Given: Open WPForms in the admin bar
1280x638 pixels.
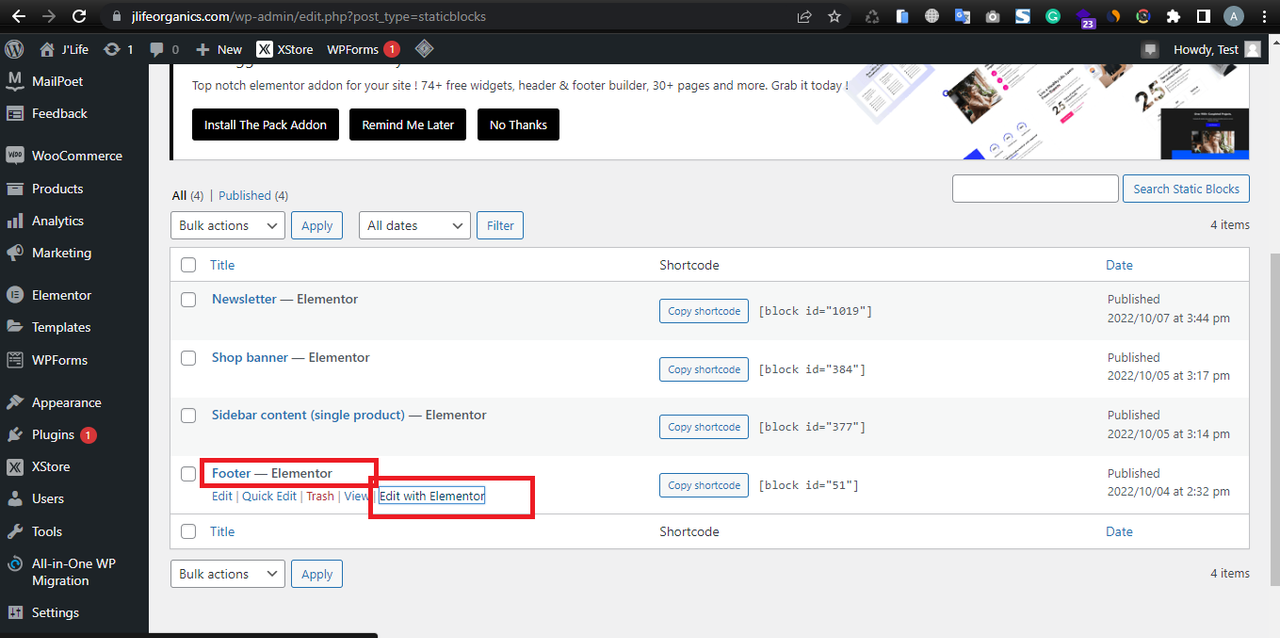Looking at the screenshot, I should pyautogui.click(x=363, y=49).
